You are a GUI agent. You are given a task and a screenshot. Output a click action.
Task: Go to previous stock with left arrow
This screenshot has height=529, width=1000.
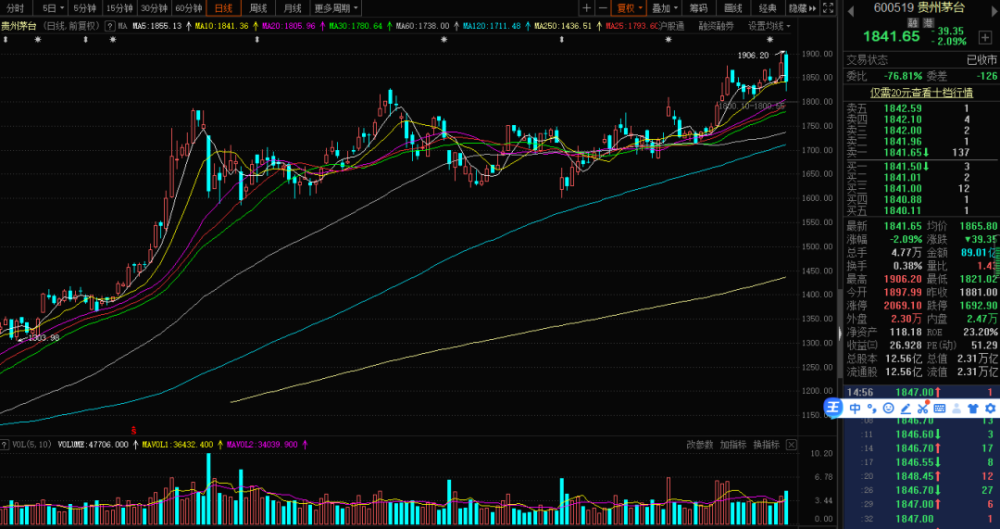(850, 9)
